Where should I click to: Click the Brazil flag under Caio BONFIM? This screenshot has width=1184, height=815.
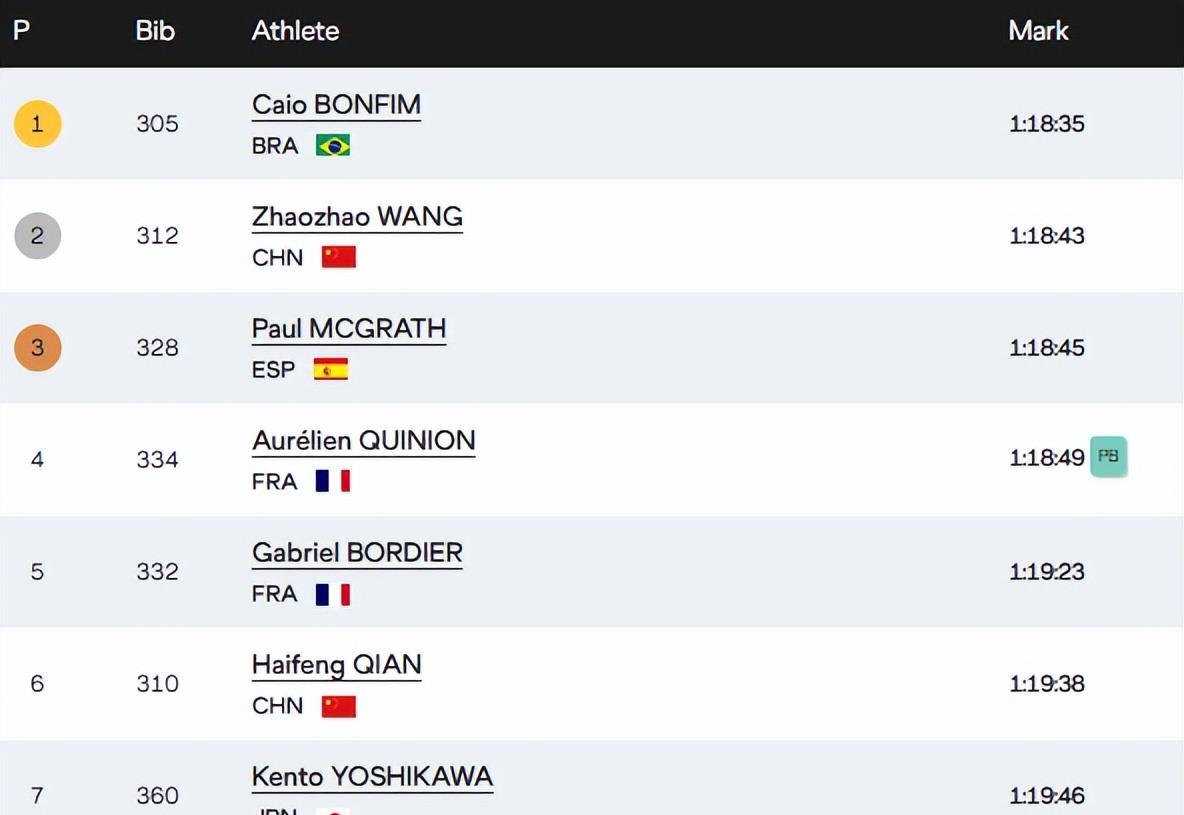click(333, 146)
